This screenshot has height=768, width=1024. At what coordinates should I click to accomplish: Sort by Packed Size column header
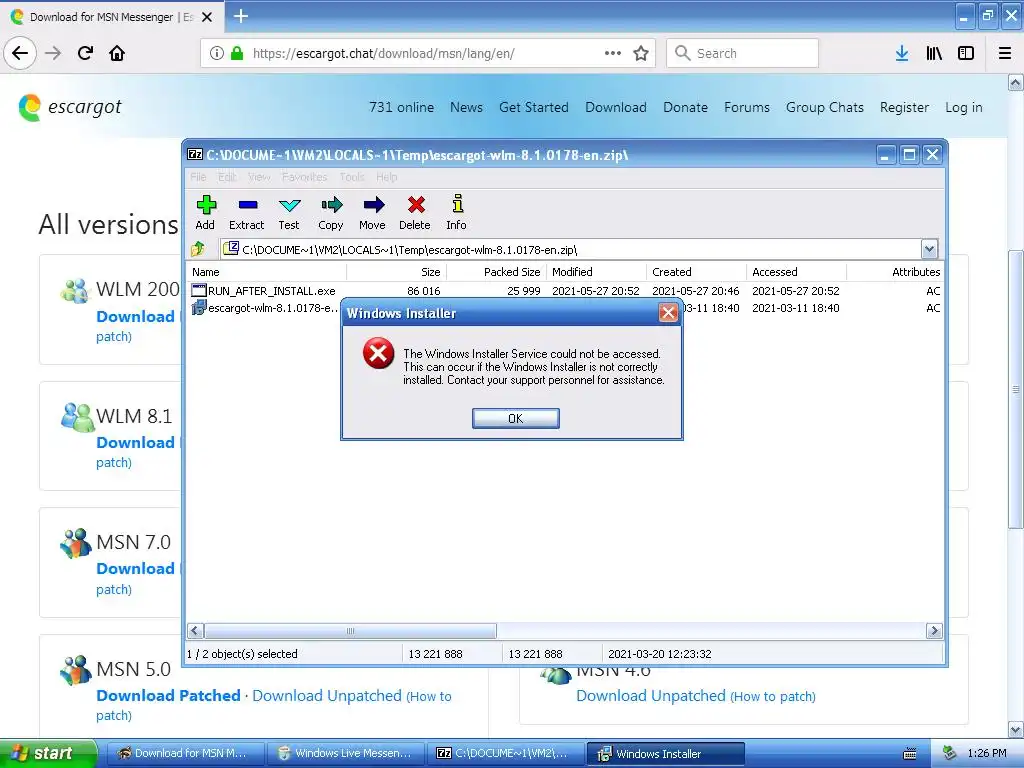pyautogui.click(x=496, y=272)
